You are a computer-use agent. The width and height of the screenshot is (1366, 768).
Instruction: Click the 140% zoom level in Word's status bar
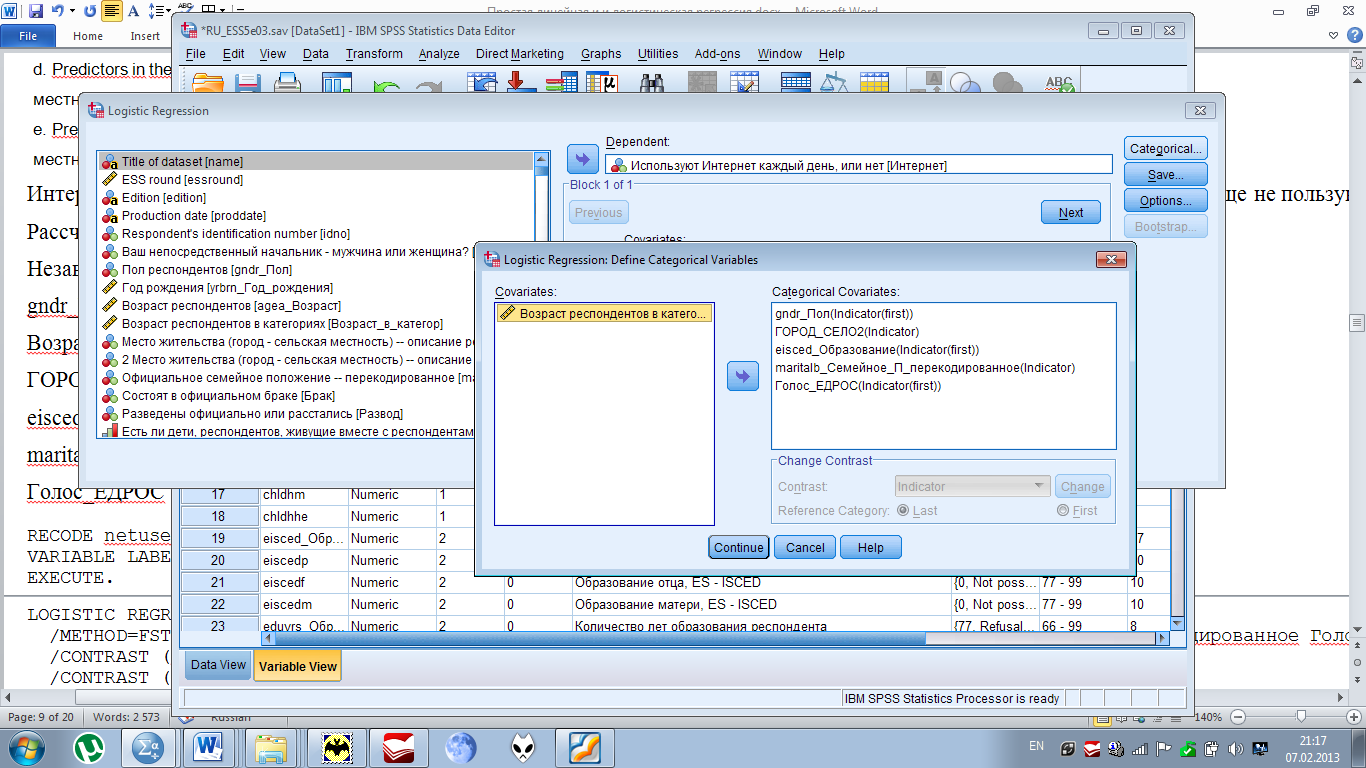coord(1208,717)
